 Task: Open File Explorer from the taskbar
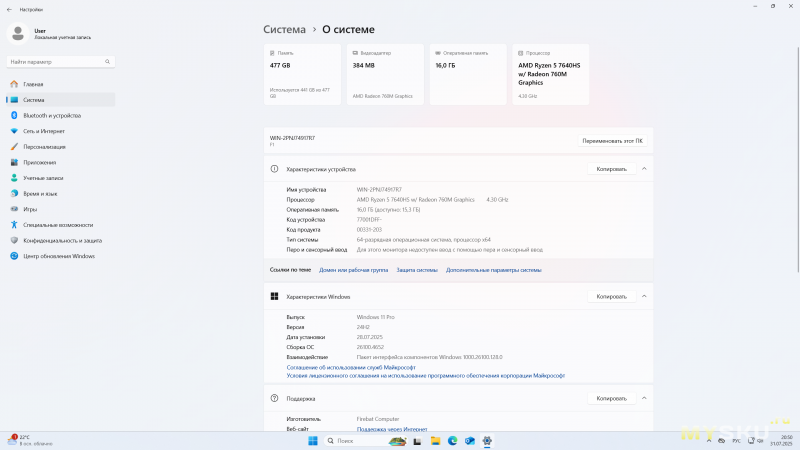[x=435, y=441]
